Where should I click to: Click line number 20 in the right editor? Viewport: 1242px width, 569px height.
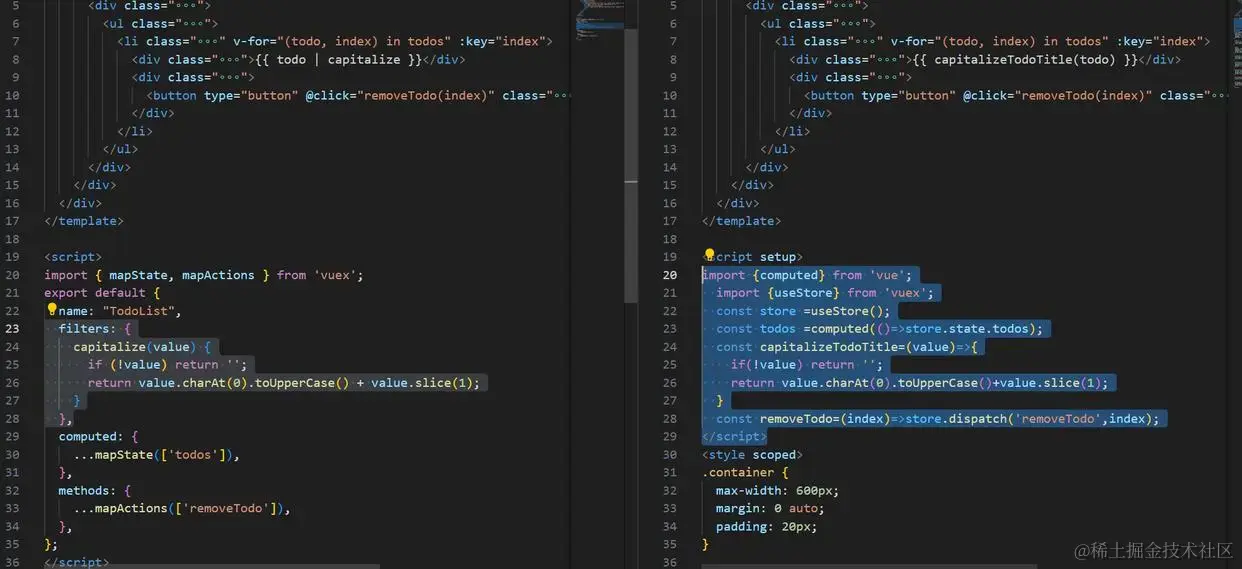click(670, 275)
